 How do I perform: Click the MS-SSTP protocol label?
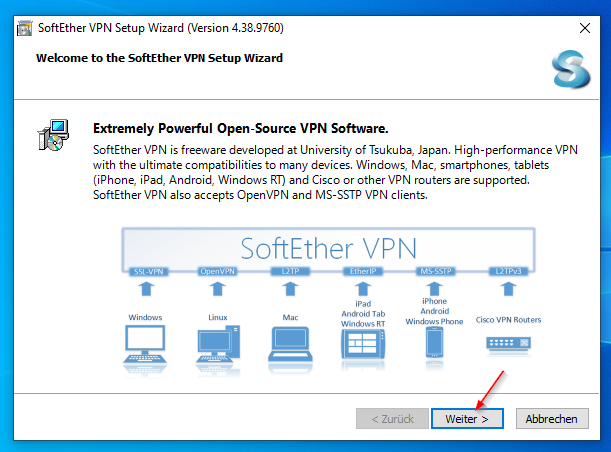click(x=436, y=271)
